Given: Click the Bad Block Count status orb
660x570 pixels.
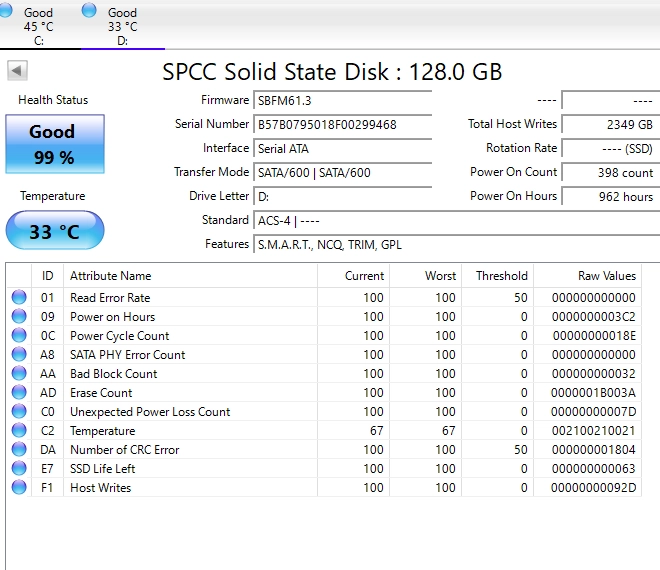Looking at the screenshot, I should tap(19, 373).
